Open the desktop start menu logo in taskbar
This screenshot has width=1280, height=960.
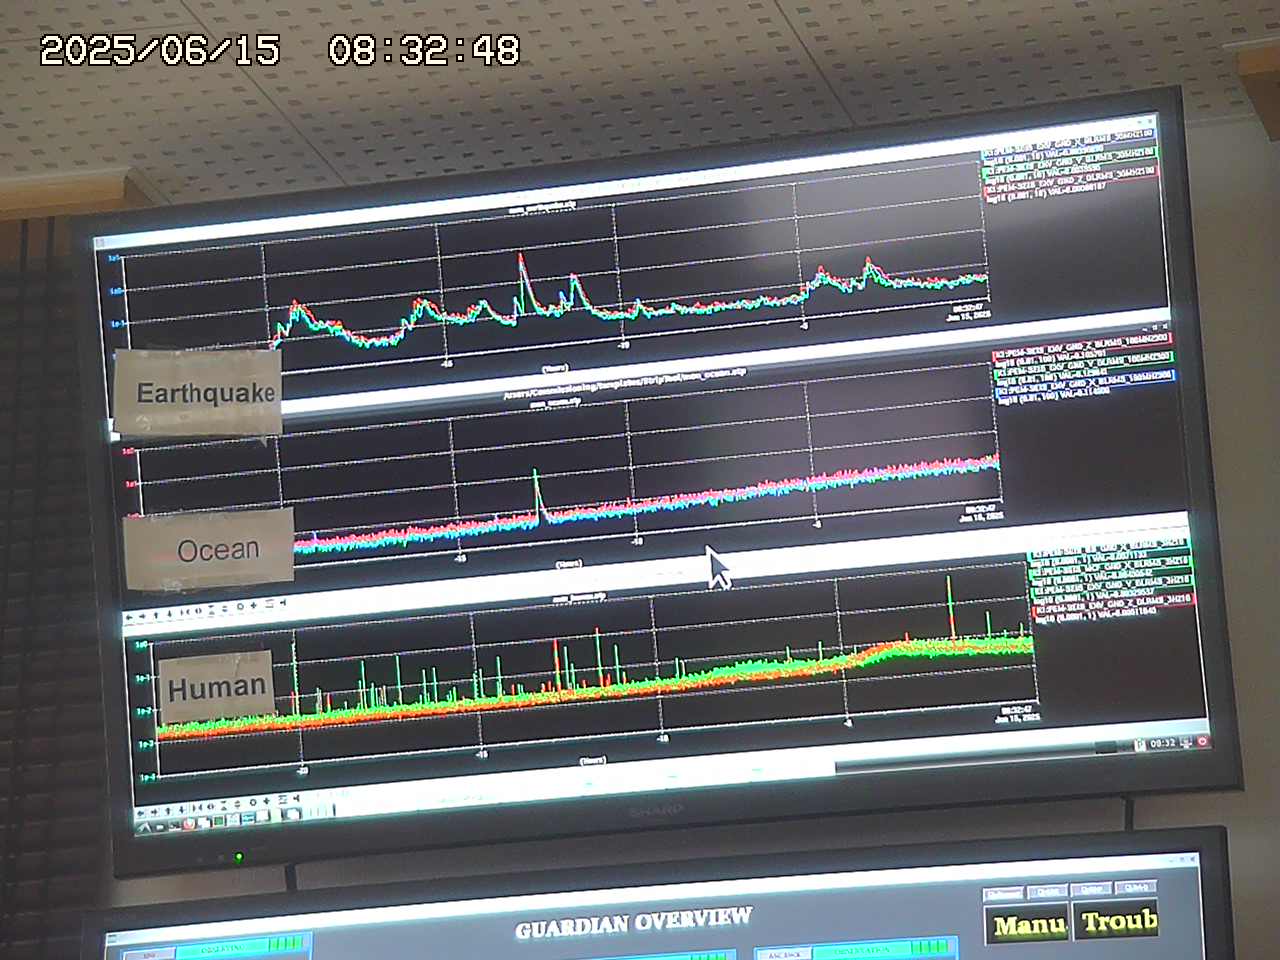(x=144, y=827)
